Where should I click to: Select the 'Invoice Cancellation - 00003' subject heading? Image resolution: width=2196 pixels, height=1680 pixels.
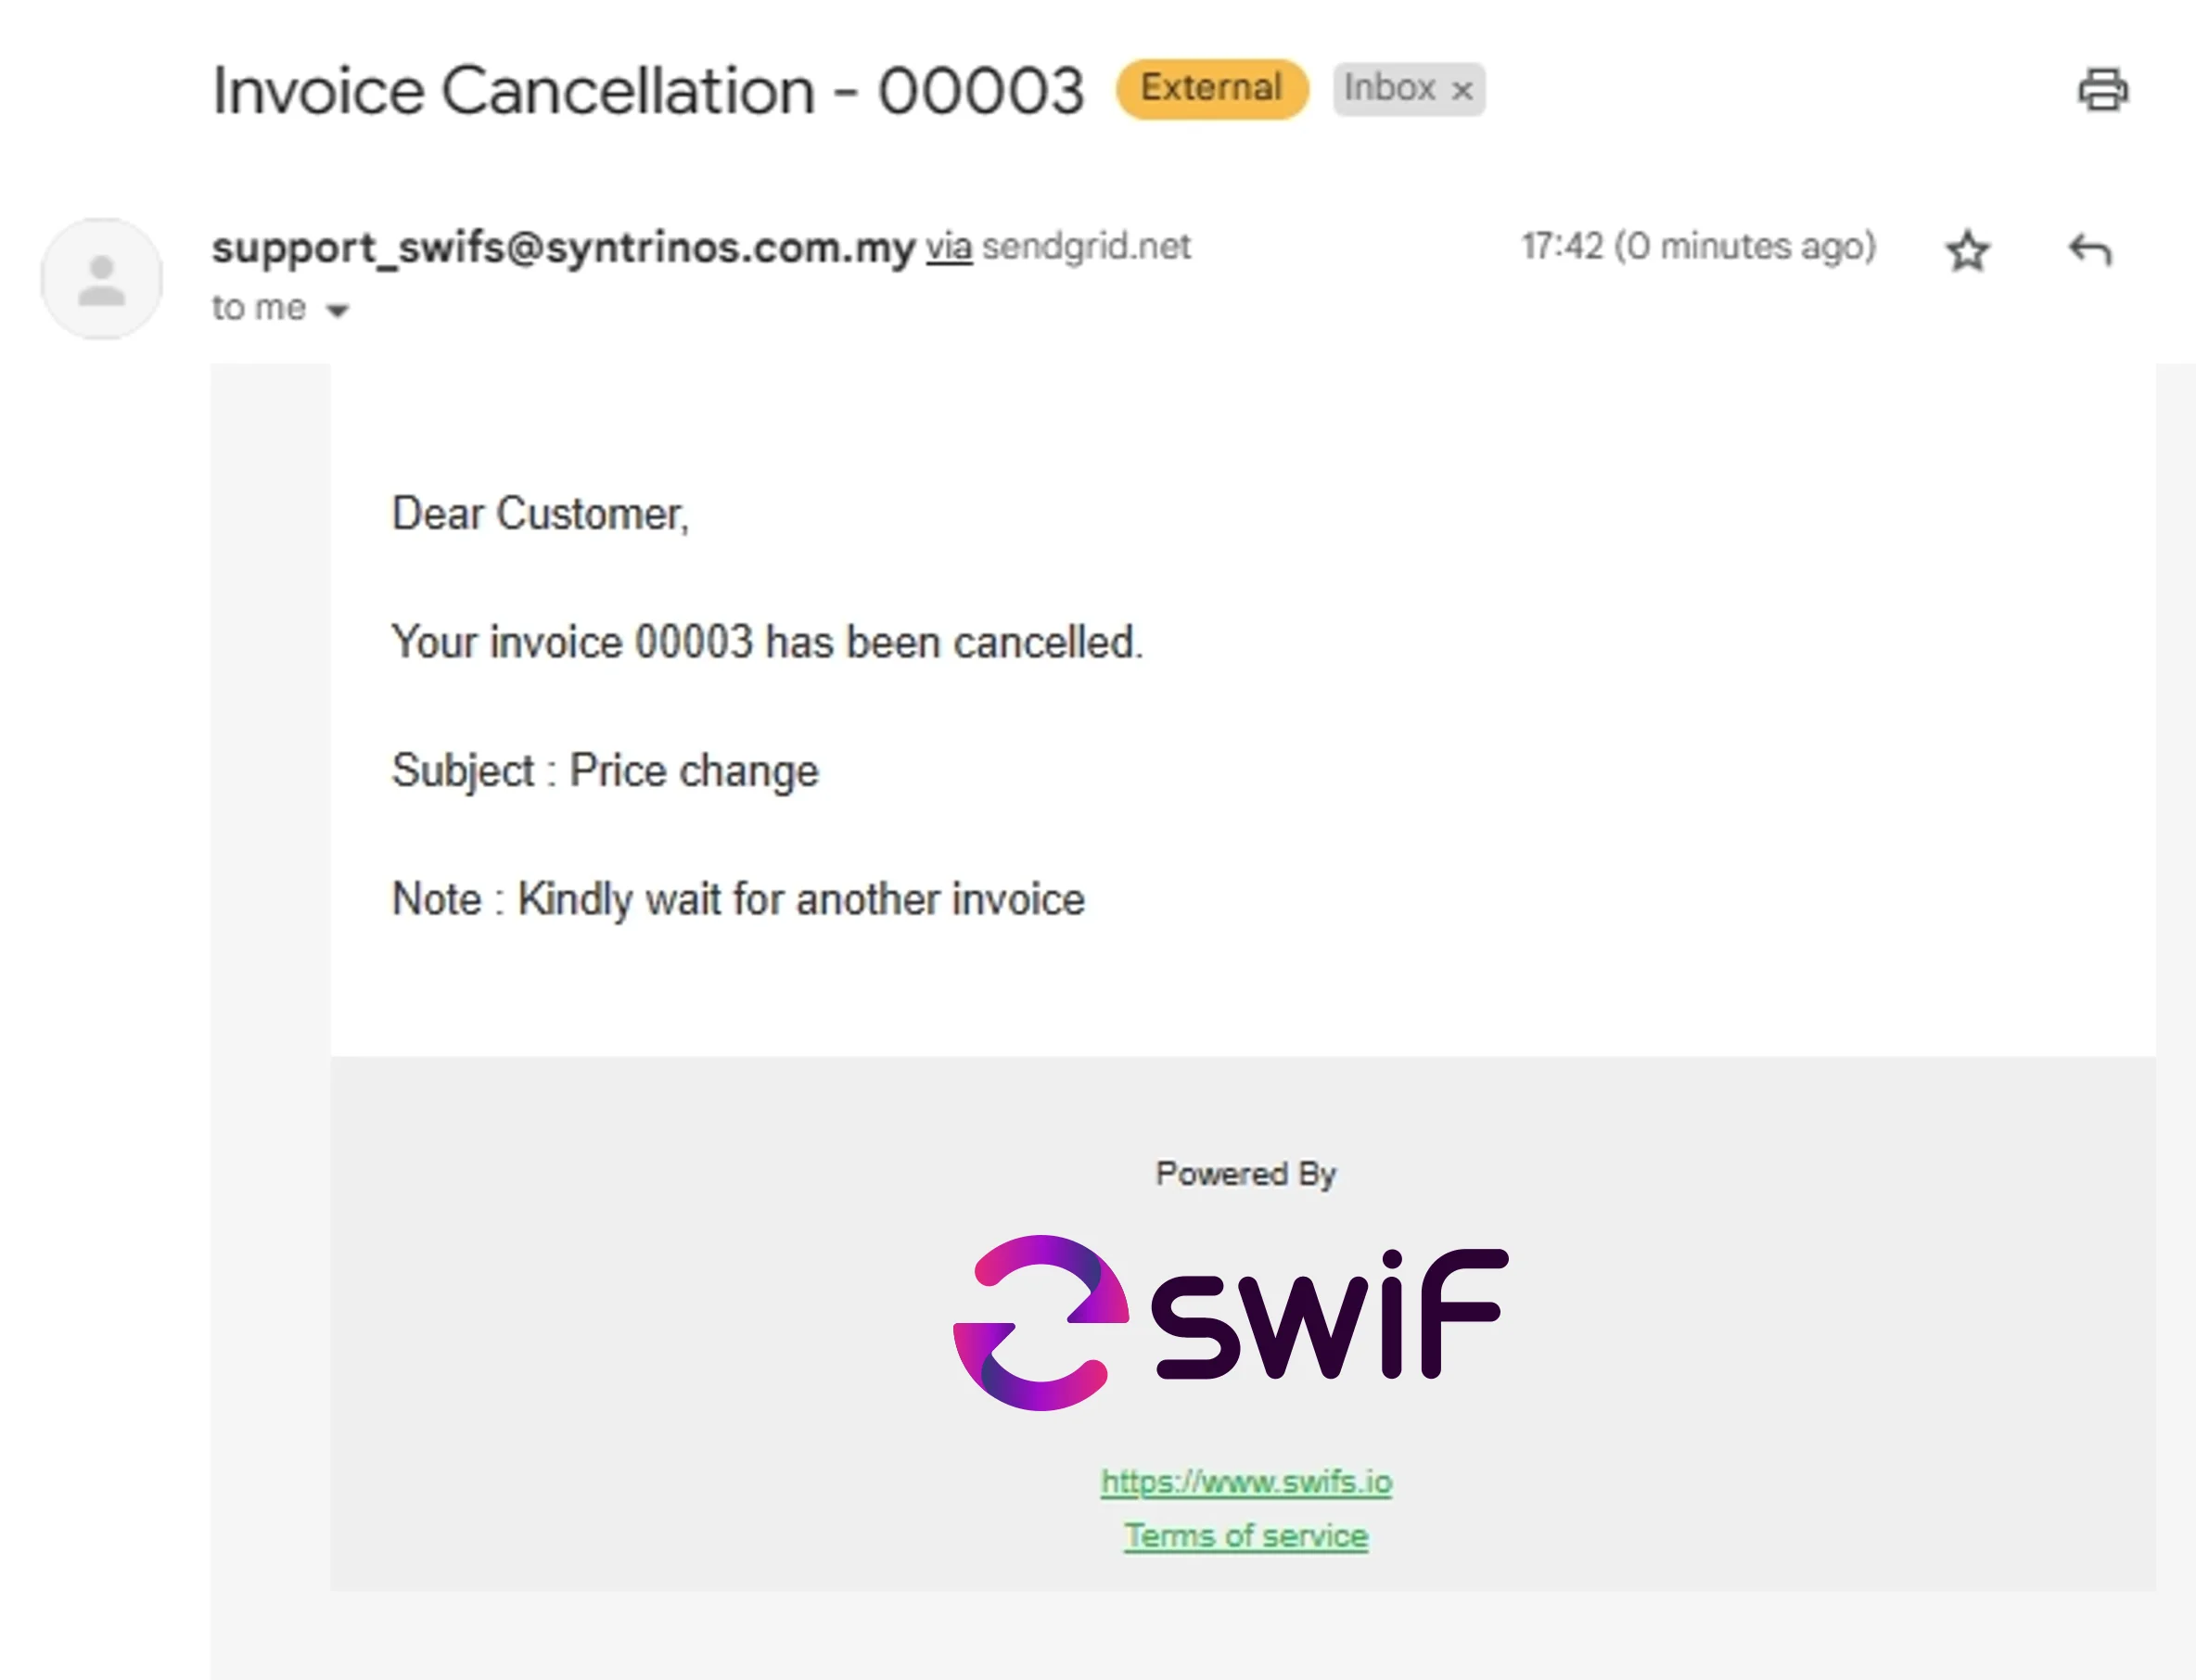[x=648, y=91]
